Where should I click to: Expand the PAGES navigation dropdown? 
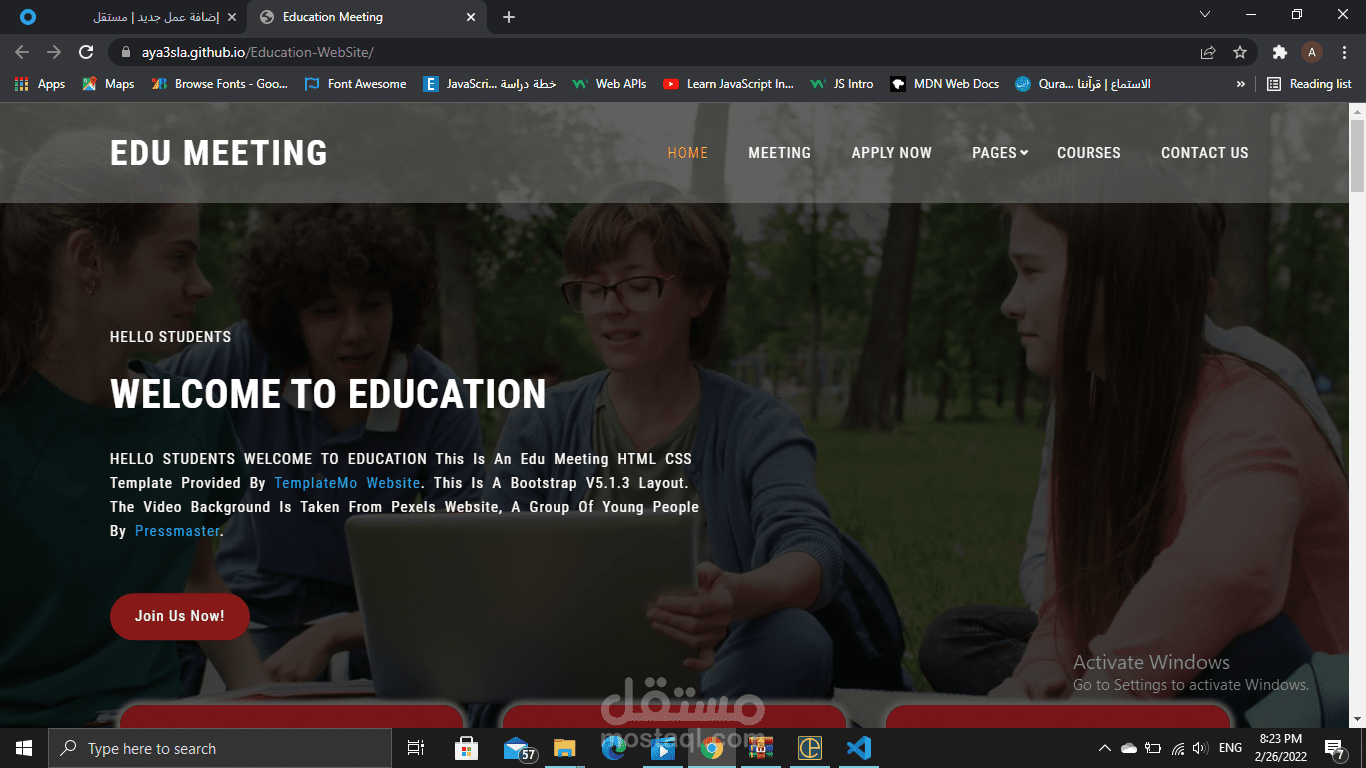(997, 153)
